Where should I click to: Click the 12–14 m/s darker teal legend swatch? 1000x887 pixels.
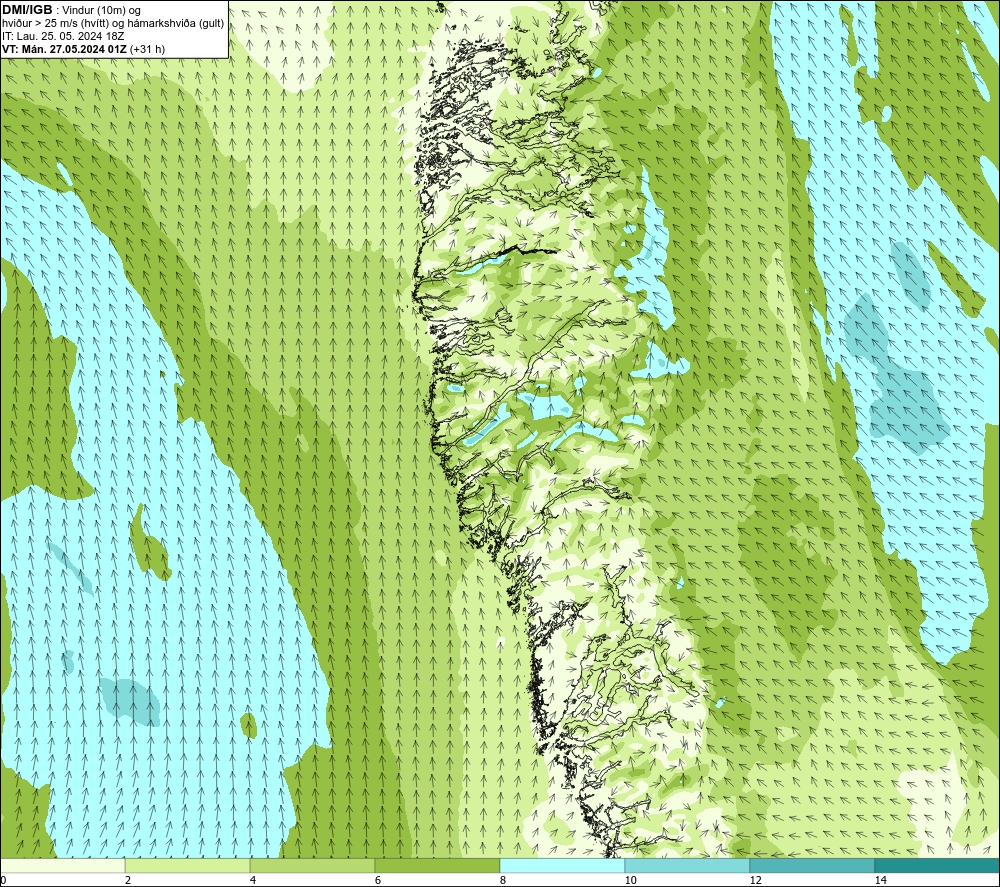click(812, 865)
